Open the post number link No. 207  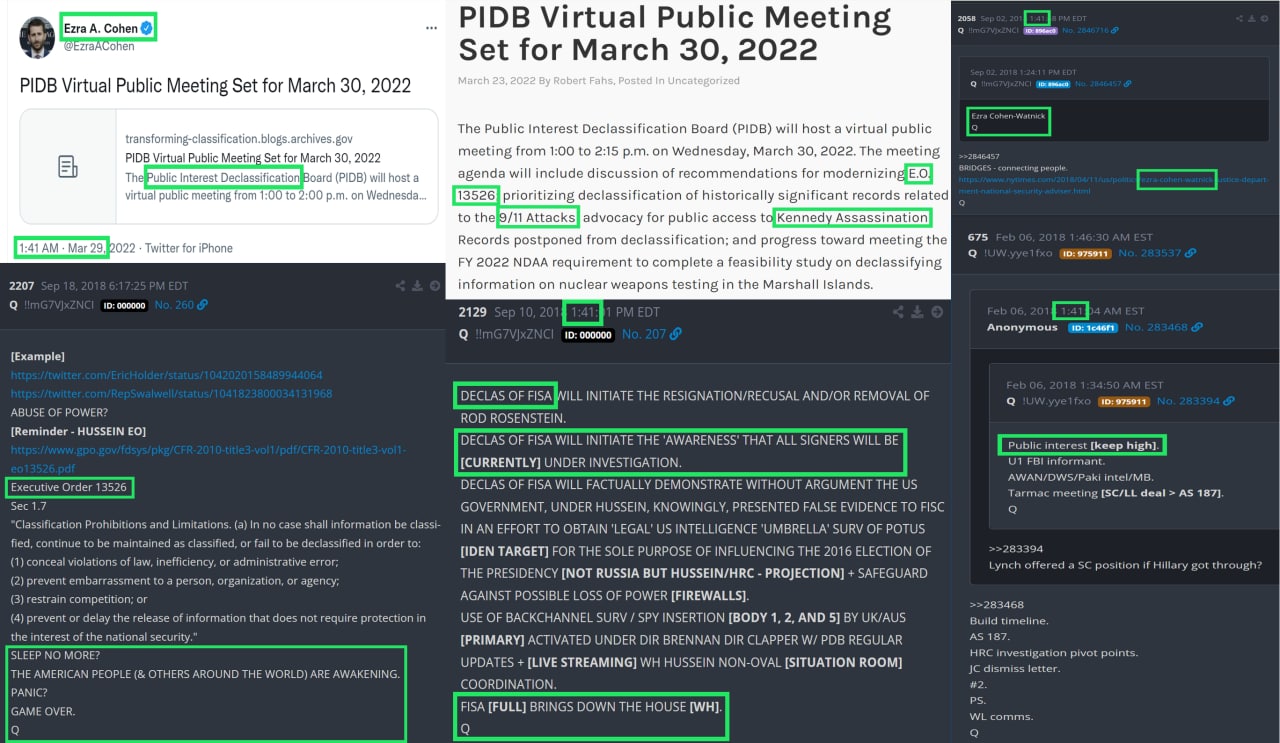coord(644,335)
